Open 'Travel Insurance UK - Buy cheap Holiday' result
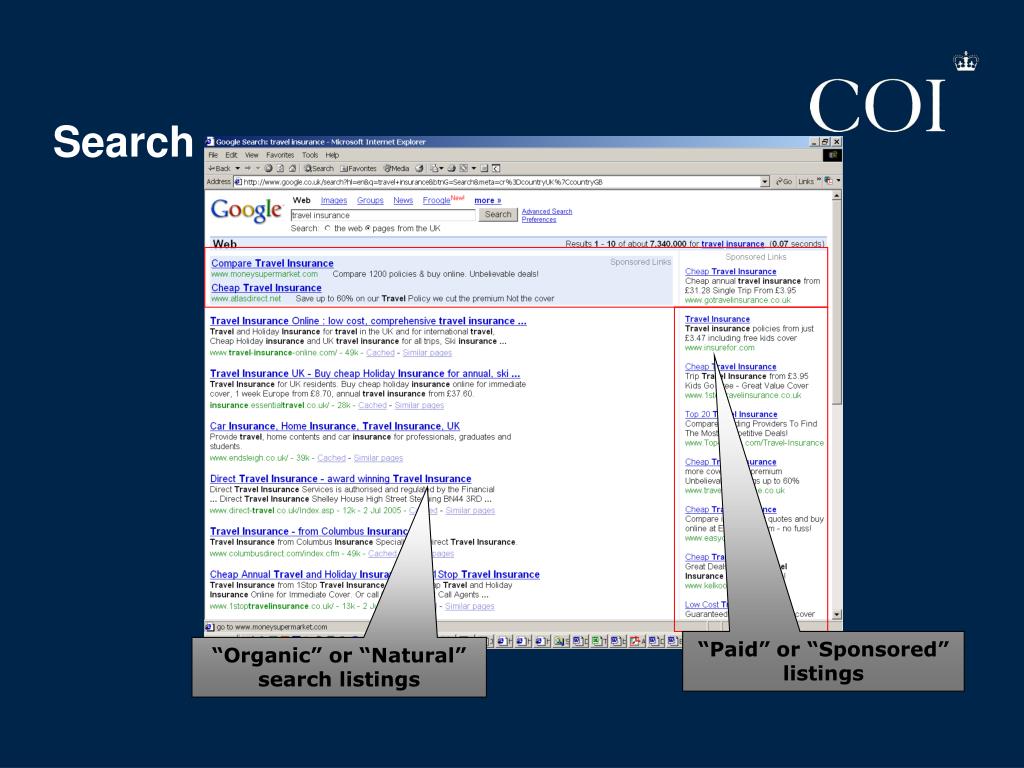Viewport: 1024px width, 768px height. [x=364, y=374]
